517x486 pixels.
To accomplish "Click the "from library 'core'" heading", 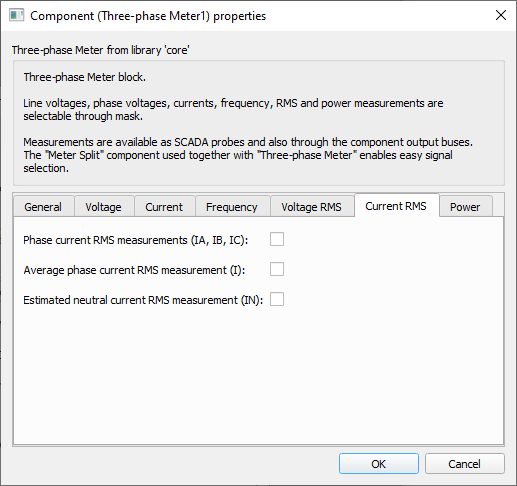I will [101, 50].
